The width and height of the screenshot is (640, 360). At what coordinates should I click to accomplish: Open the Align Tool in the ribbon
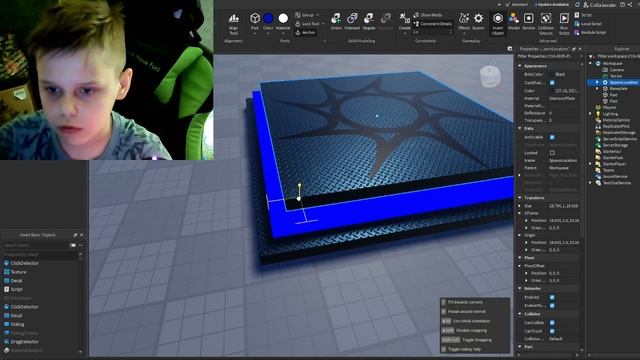click(x=233, y=24)
